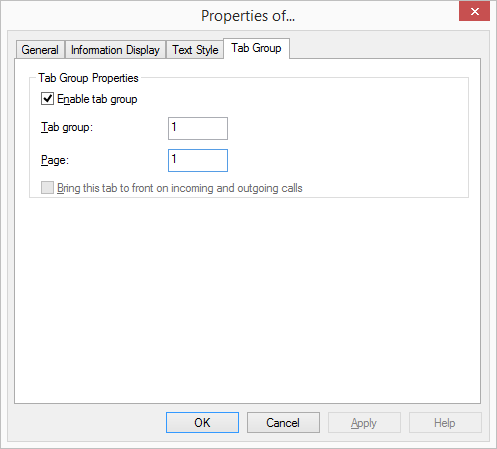Close the Properties dialog with the red X
Image resolution: width=497 pixels, height=449 pixels.
474,11
